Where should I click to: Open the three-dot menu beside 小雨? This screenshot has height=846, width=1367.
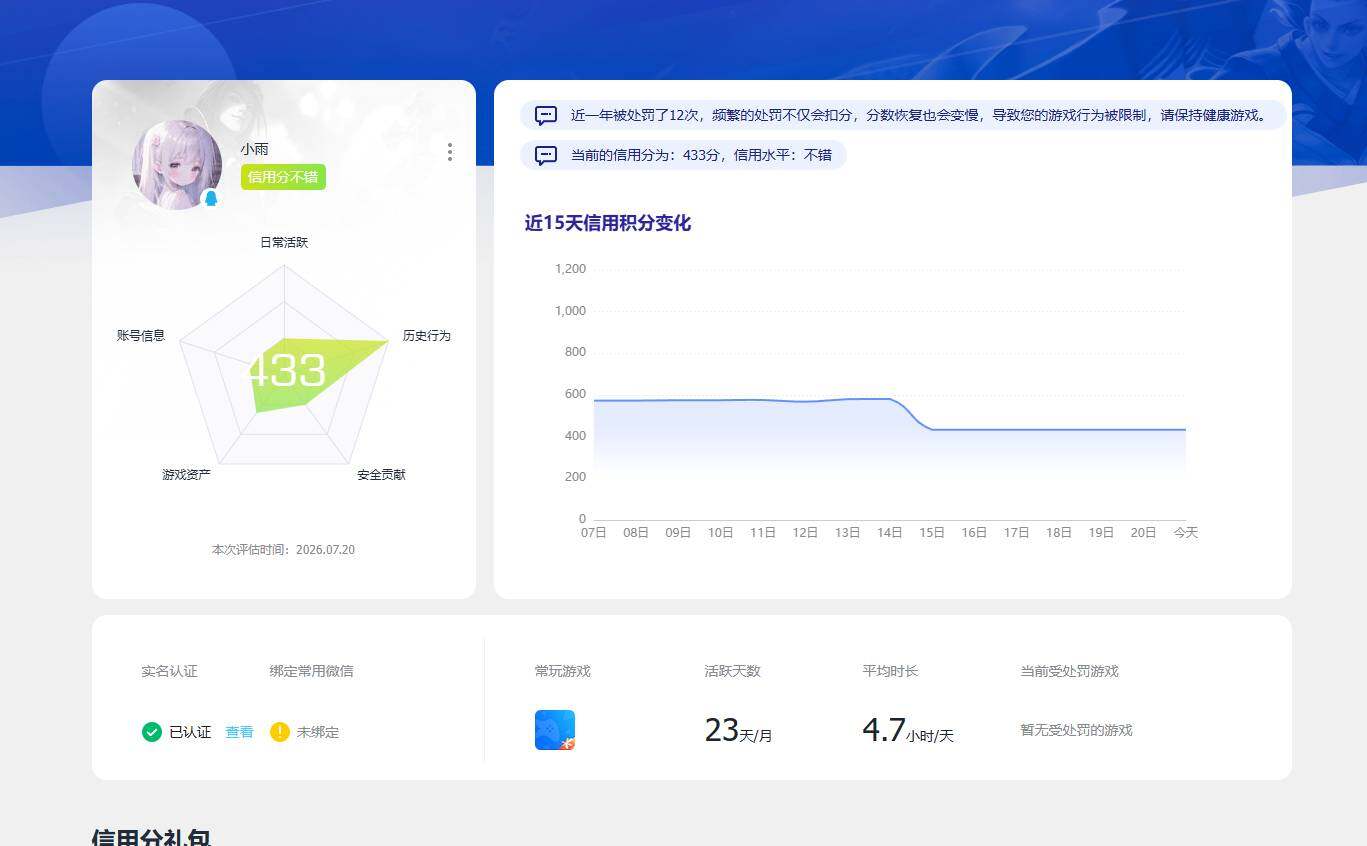pyautogui.click(x=450, y=152)
